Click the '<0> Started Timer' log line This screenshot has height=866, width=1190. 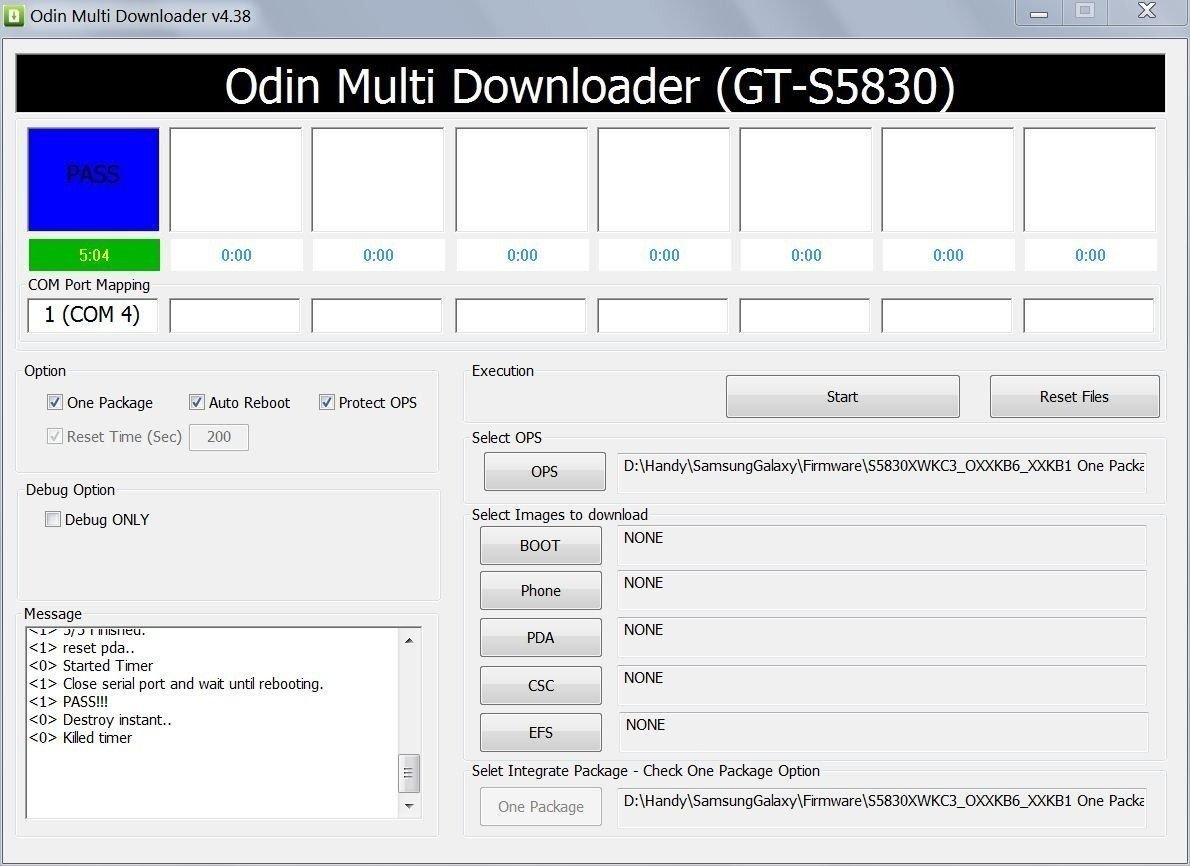[91, 666]
